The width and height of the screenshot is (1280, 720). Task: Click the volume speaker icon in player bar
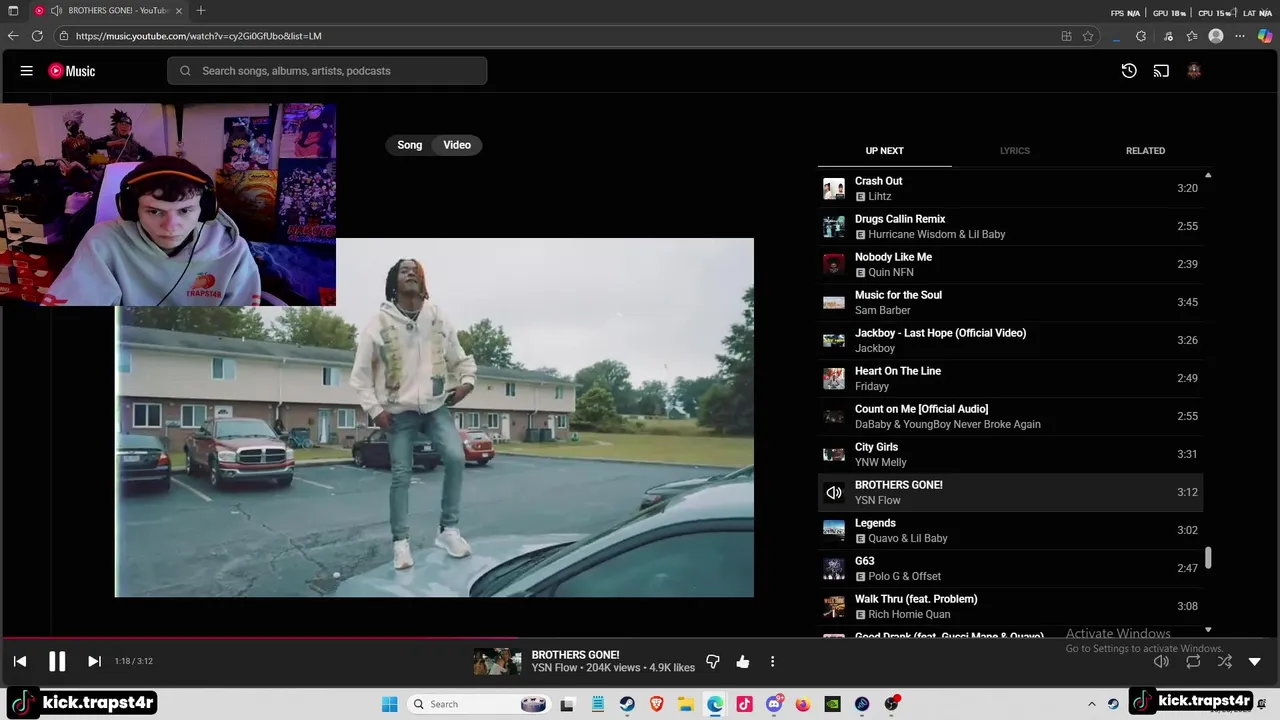click(1161, 661)
